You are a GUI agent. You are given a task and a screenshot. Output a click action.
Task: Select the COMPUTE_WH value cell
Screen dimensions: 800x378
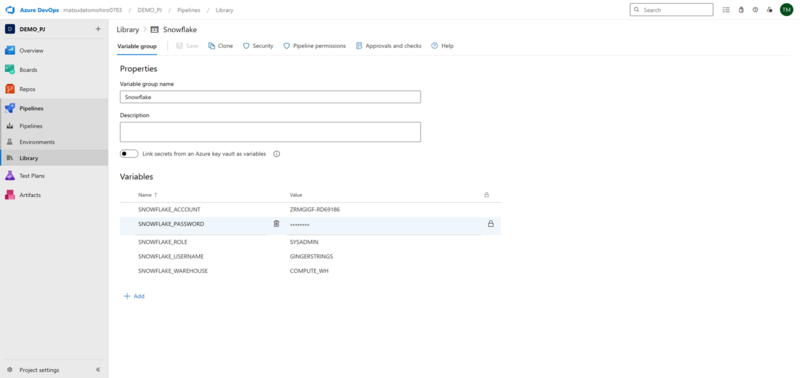[309, 271]
